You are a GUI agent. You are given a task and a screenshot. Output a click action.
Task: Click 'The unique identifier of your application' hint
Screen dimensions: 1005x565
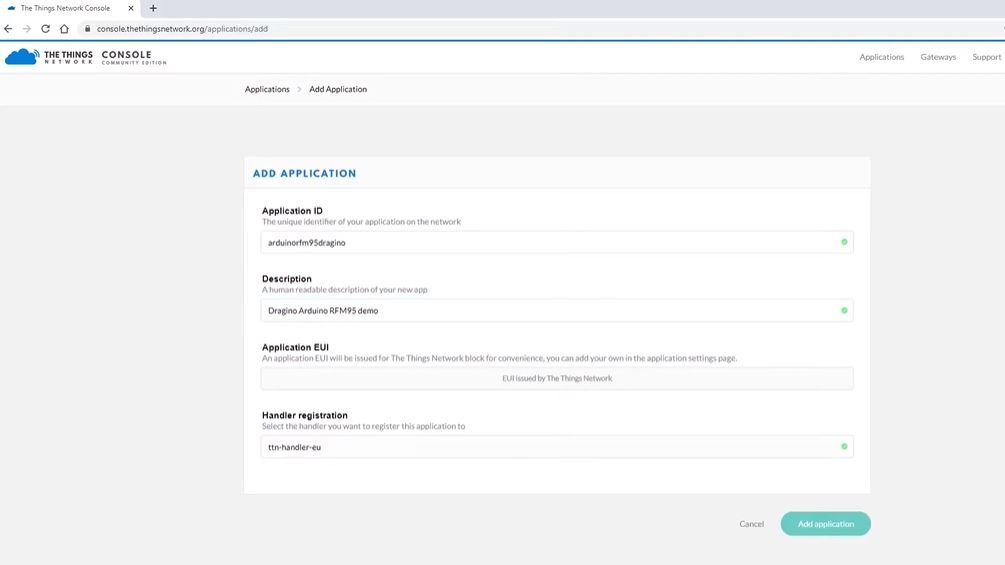click(361, 222)
